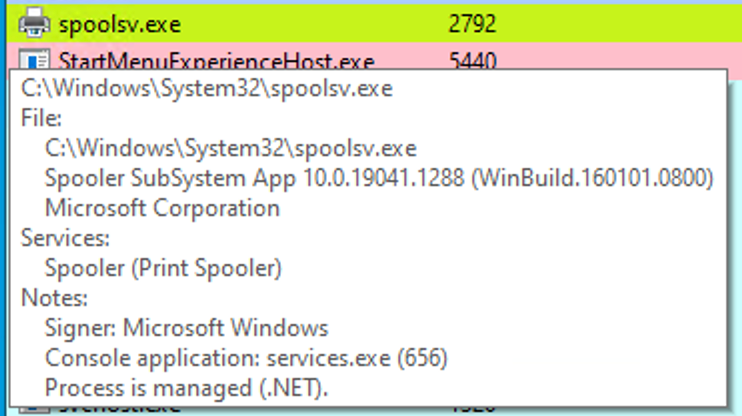The width and height of the screenshot is (742, 416).
Task: Click the "Notes:" heading in tooltip
Action: pos(55,298)
